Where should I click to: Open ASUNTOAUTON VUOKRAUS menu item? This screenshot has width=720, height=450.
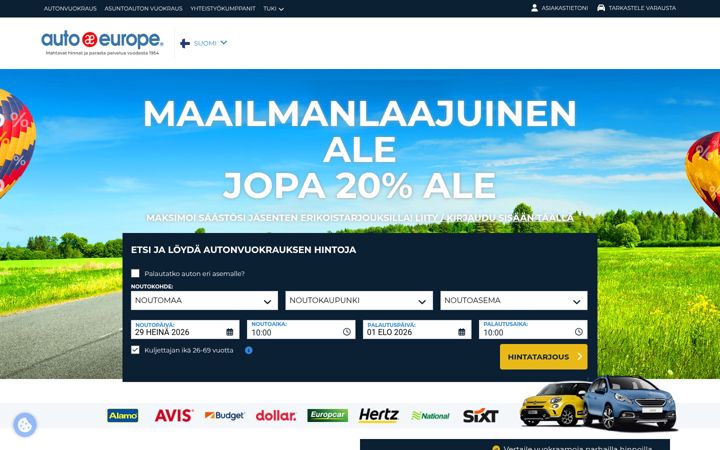[x=143, y=8]
